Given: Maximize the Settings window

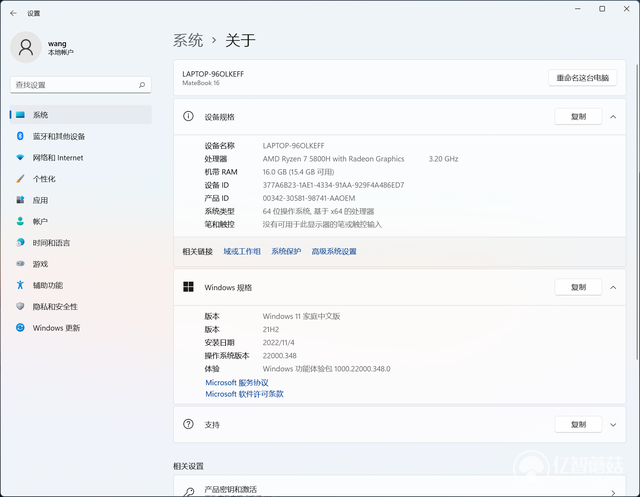Looking at the screenshot, I should click(602, 9).
